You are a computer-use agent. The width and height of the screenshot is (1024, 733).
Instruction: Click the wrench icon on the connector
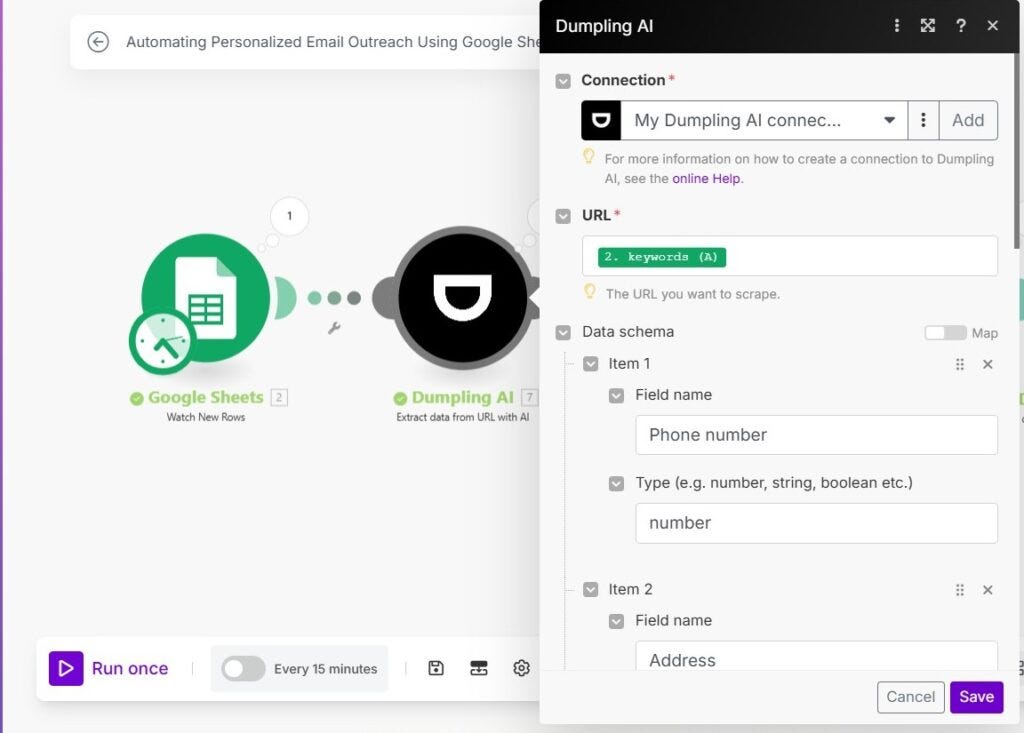tap(334, 328)
